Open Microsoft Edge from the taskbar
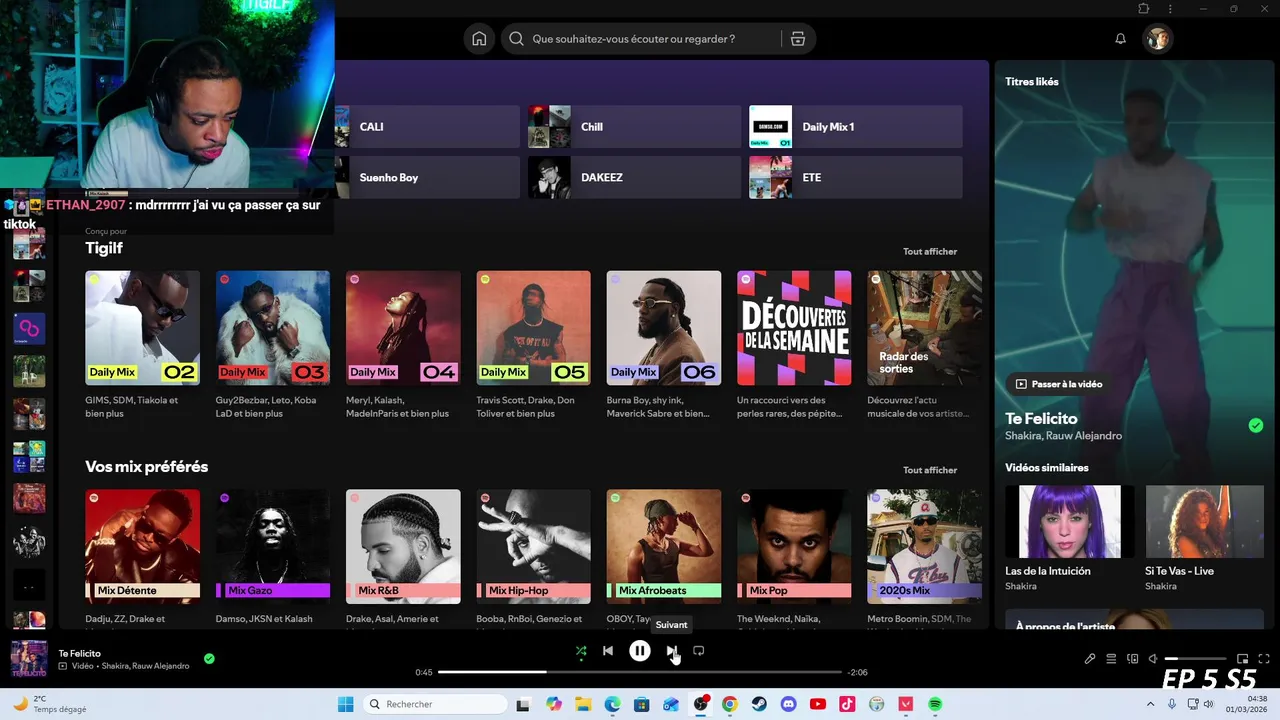This screenshot has height=720, width=1280. (612, 704)
